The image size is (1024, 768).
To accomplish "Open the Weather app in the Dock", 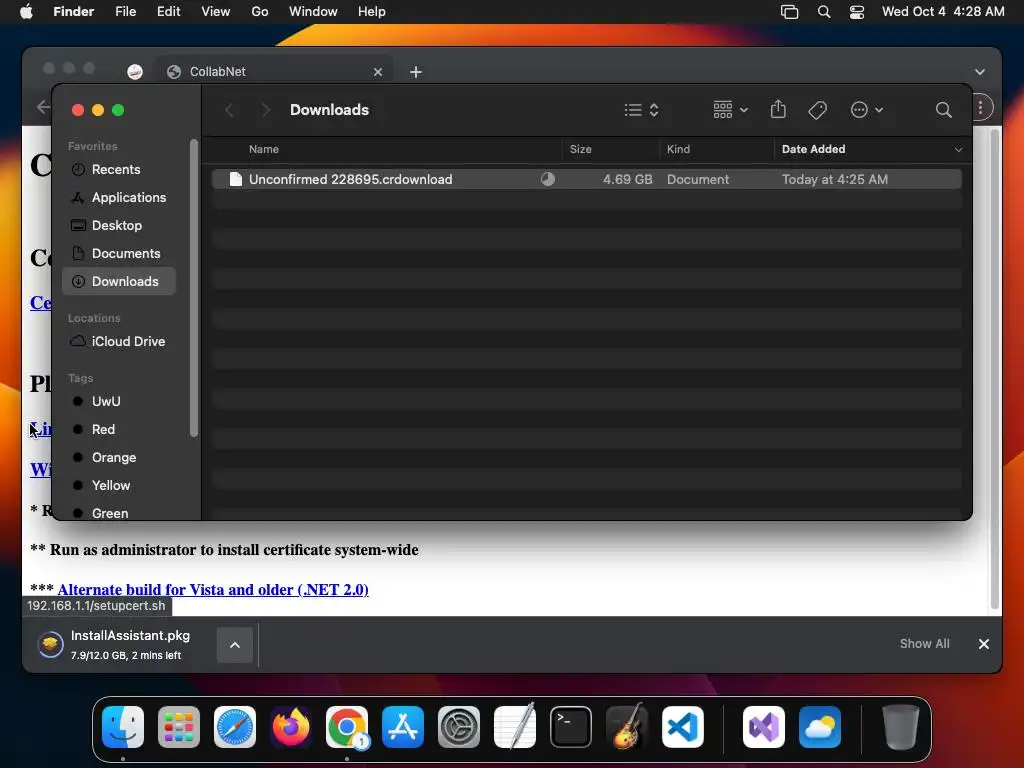I will click(820, 727).
